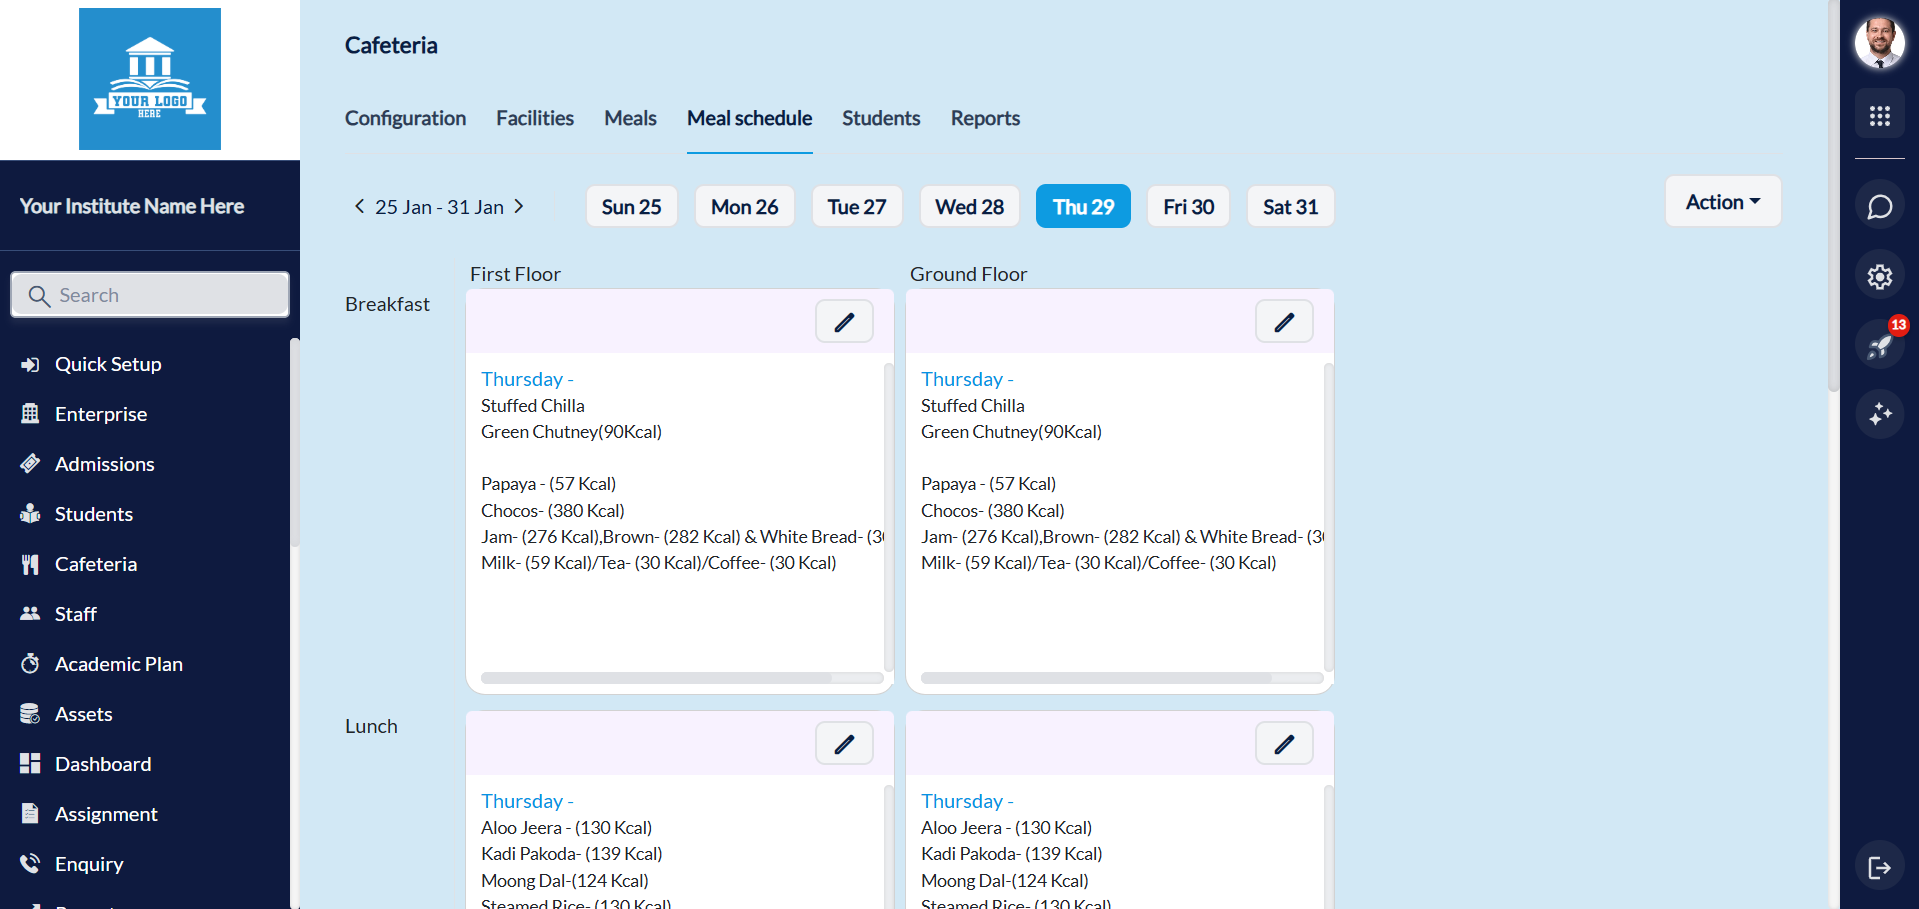The image size is (1919, 909).
Task: Open the settings gear icon
Action: tap(1880, 276)
